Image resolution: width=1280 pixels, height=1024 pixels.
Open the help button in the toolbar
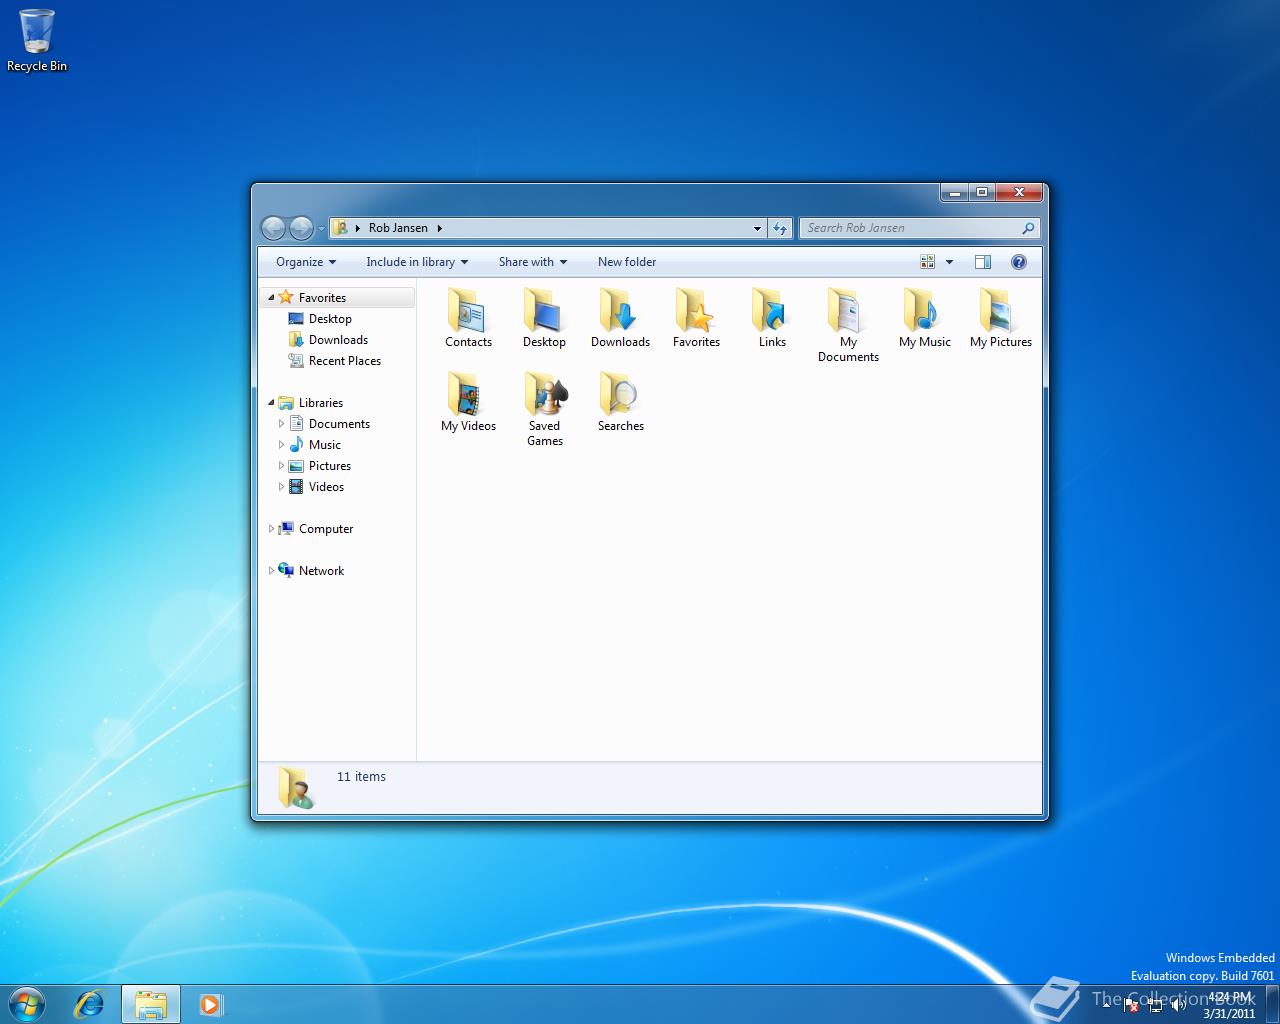coord(1019,261)
